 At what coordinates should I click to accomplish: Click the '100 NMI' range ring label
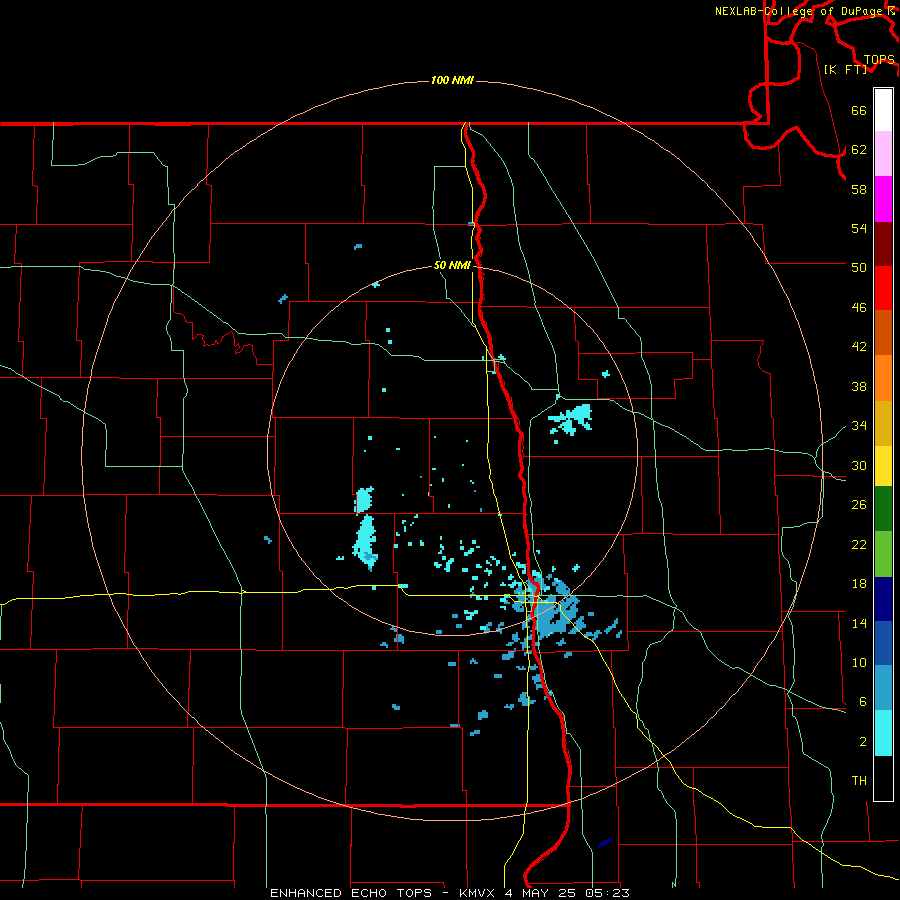(452, 80)
